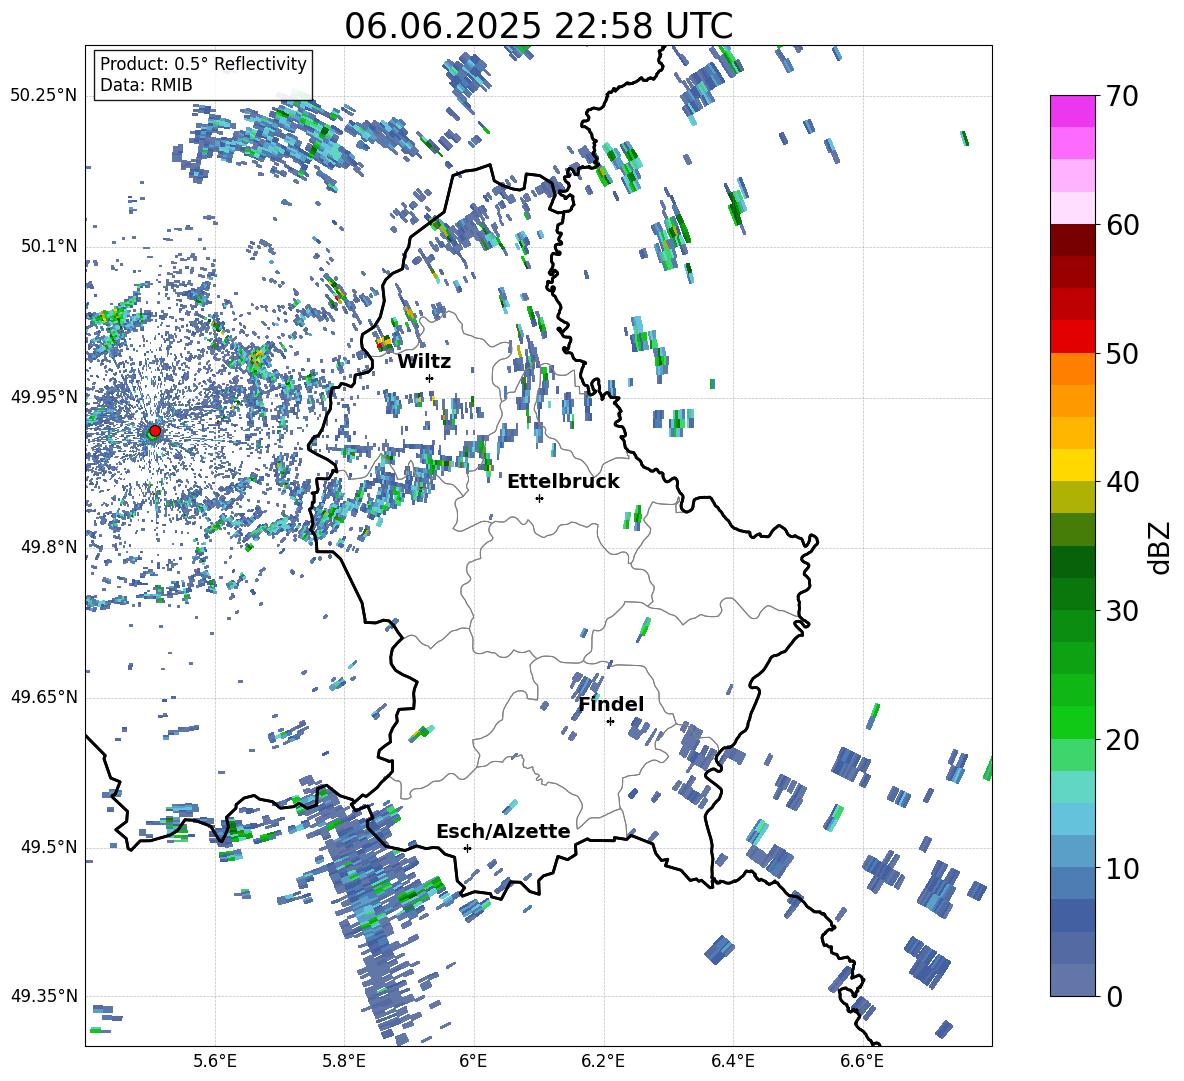1184x1081 pixels.
Task: Click the 49.5°N latitude label
Action: tap(49, 847)
